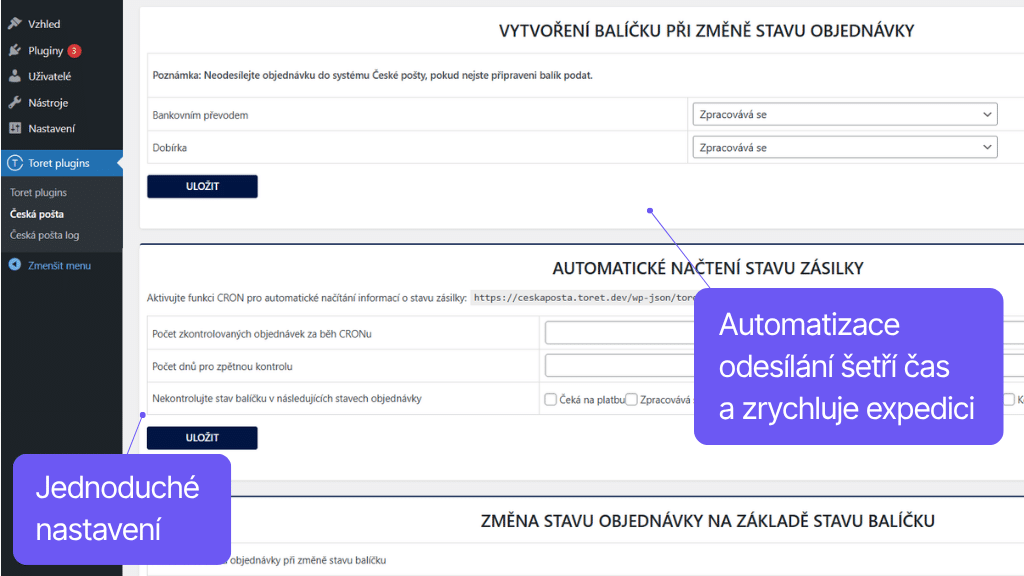Image resolution: width=1024 pixels, height=576 pixels.
Task: Click ULOŽIT under the CRON settings
Action: pos(202,437)
